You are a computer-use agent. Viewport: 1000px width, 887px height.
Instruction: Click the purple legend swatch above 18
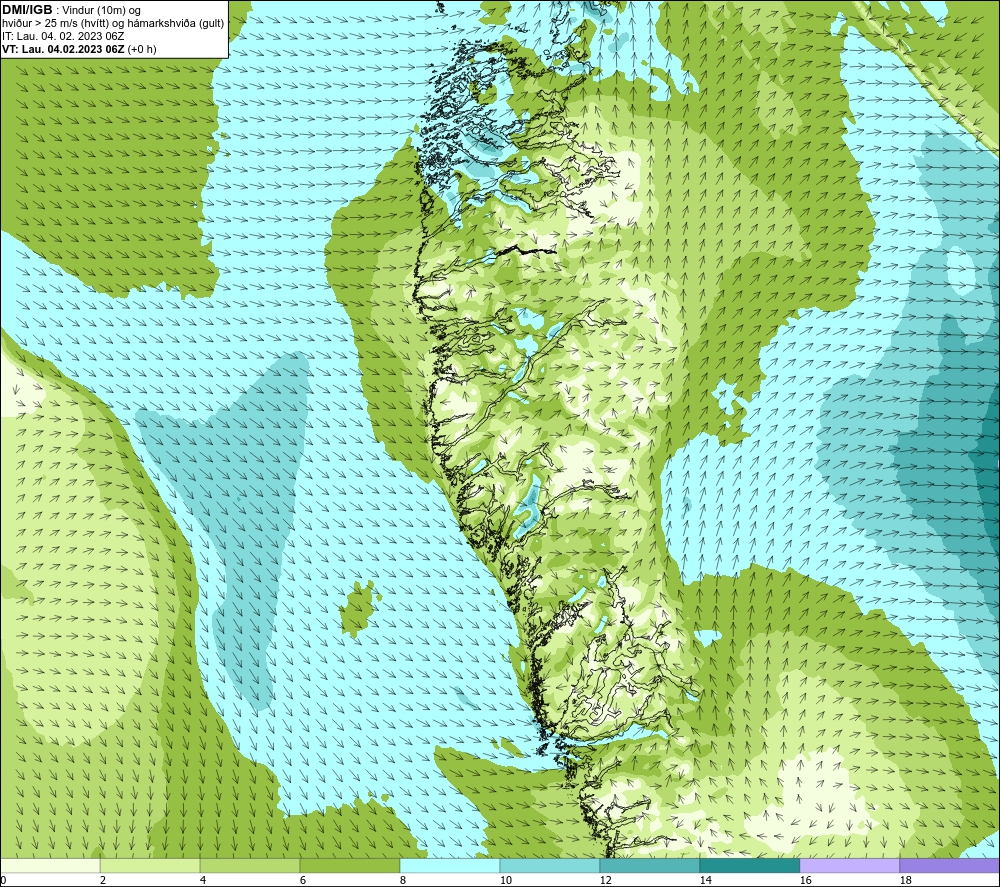tap(949, 865)
